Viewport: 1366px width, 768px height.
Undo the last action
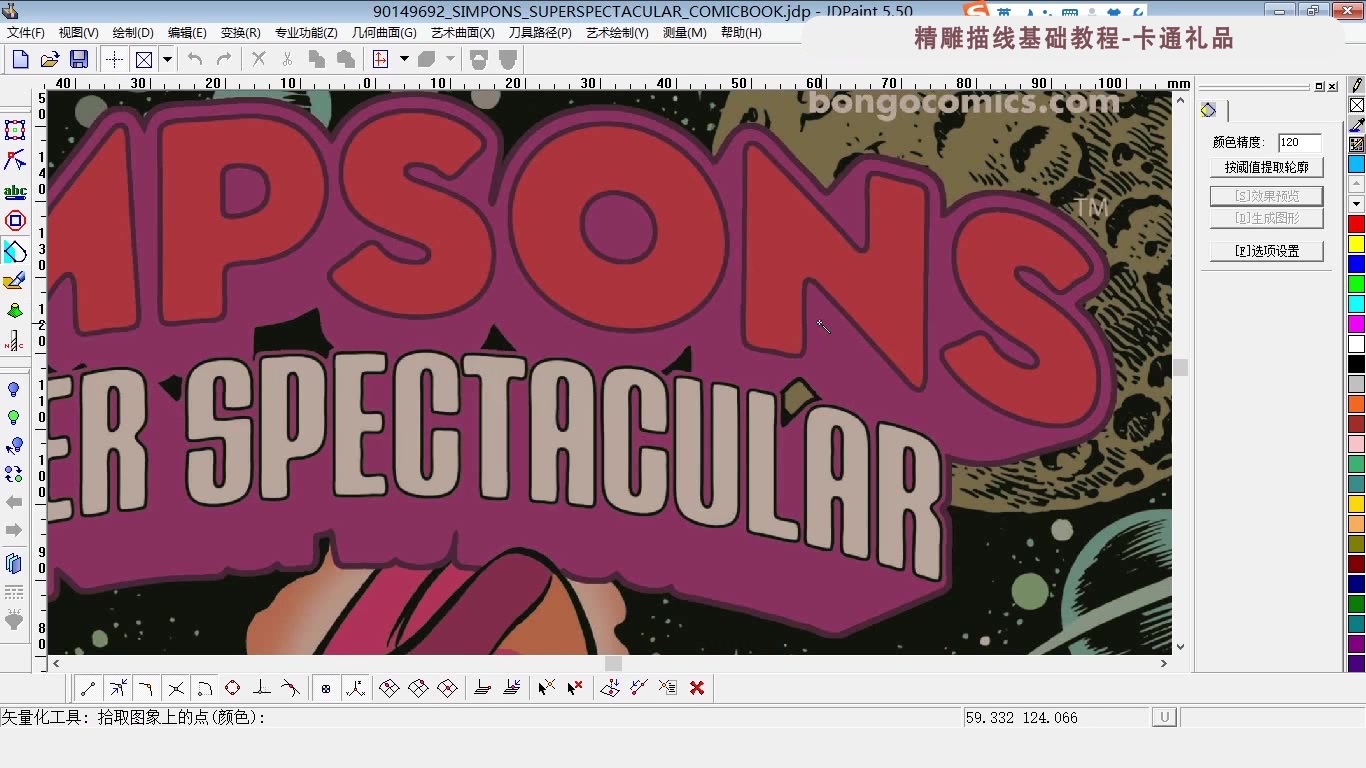tap(195, 59)
